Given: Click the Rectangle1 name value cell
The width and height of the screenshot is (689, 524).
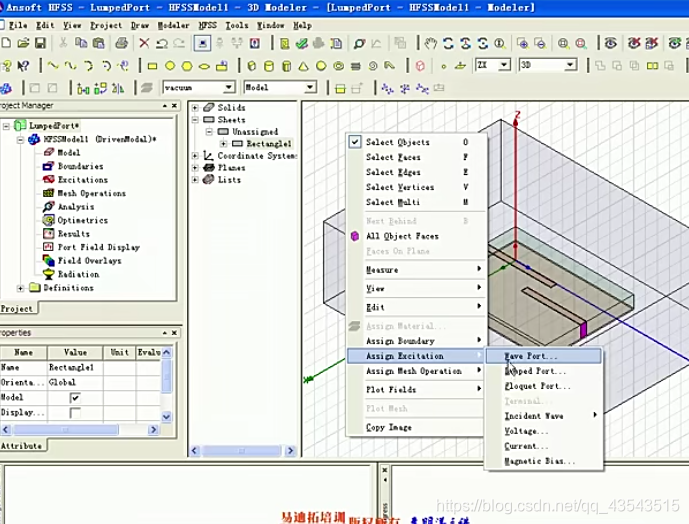Looking at the screenshot, I should [x=75, y=368].
